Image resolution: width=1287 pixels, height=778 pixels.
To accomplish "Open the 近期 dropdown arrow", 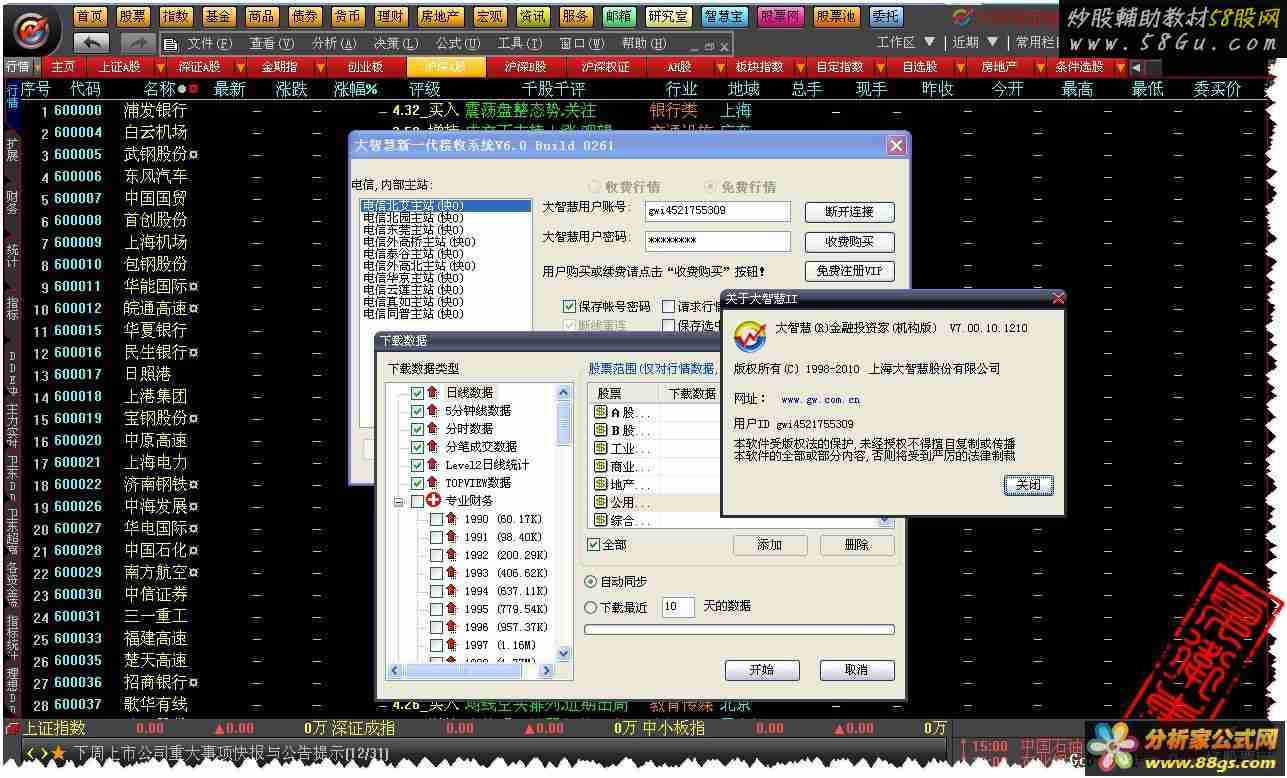I will pyautogui.click(x=992, y=42).
